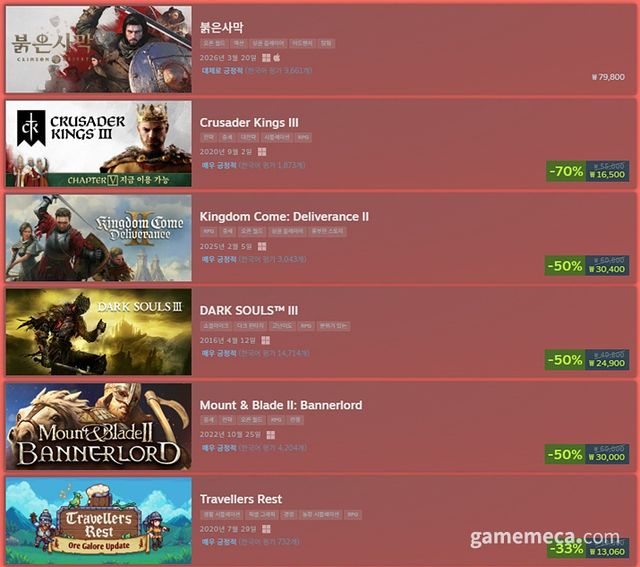Click the RPG tag under Crusader Kings III
This screenshot has width=640, height=567.
tap(303, 138)
